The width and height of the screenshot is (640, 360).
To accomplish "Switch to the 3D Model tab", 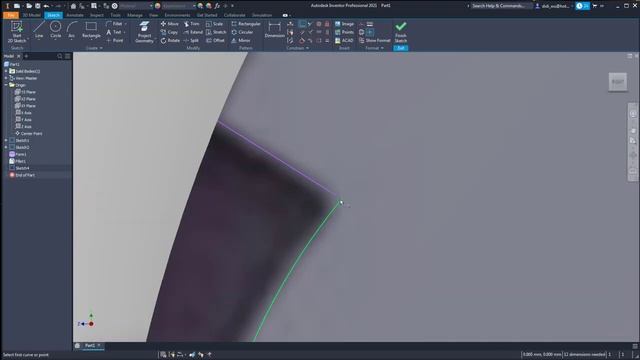I will (31, 15).
